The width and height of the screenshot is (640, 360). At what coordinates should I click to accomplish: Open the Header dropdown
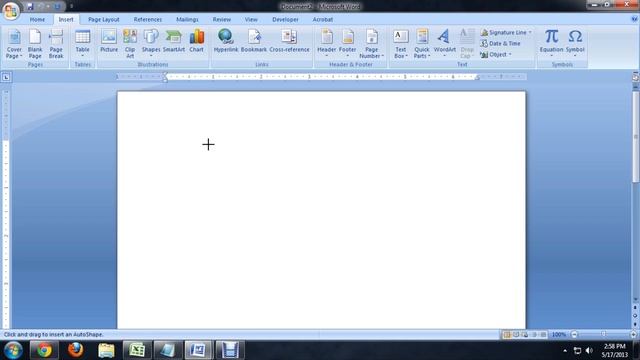coord(327,43)
